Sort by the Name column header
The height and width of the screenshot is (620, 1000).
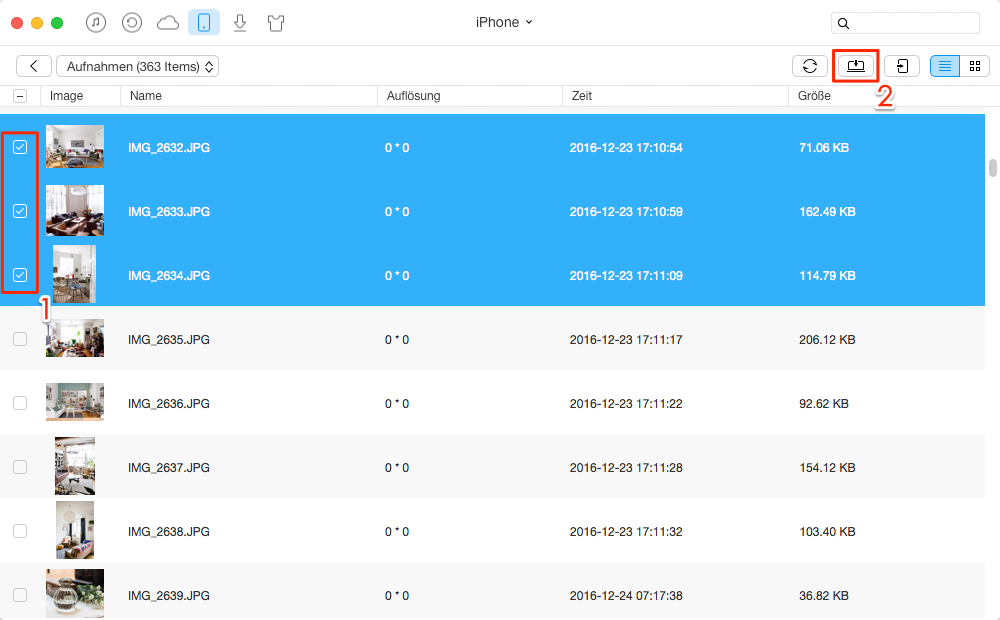pyautogui.click(x=249, y=96)
